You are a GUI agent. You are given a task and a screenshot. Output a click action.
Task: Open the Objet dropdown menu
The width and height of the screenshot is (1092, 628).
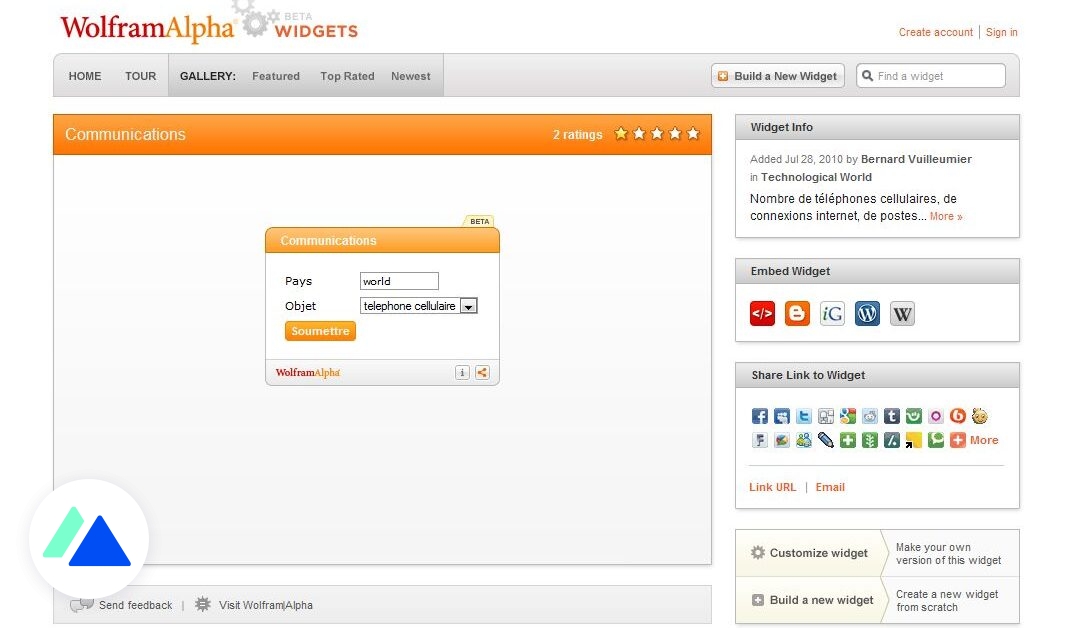pyautogui.click(x=468, y=305)
